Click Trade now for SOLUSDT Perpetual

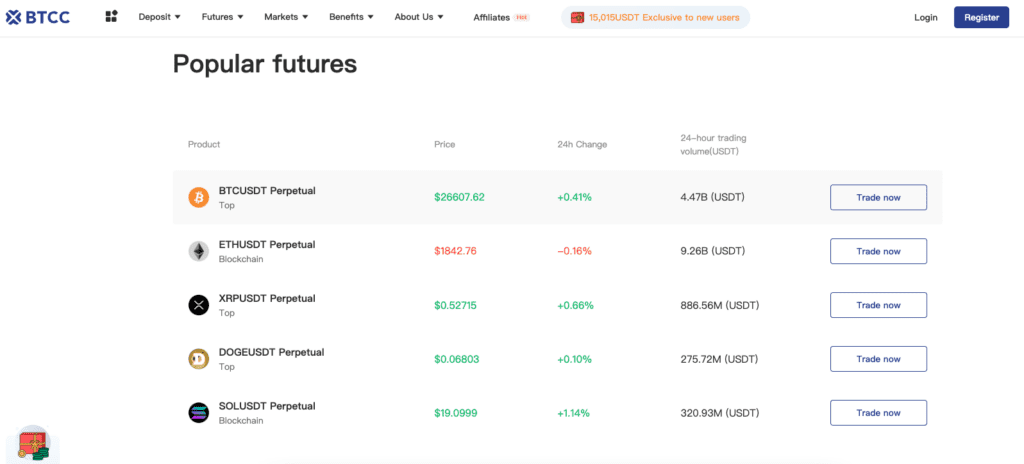pos(878,412)
